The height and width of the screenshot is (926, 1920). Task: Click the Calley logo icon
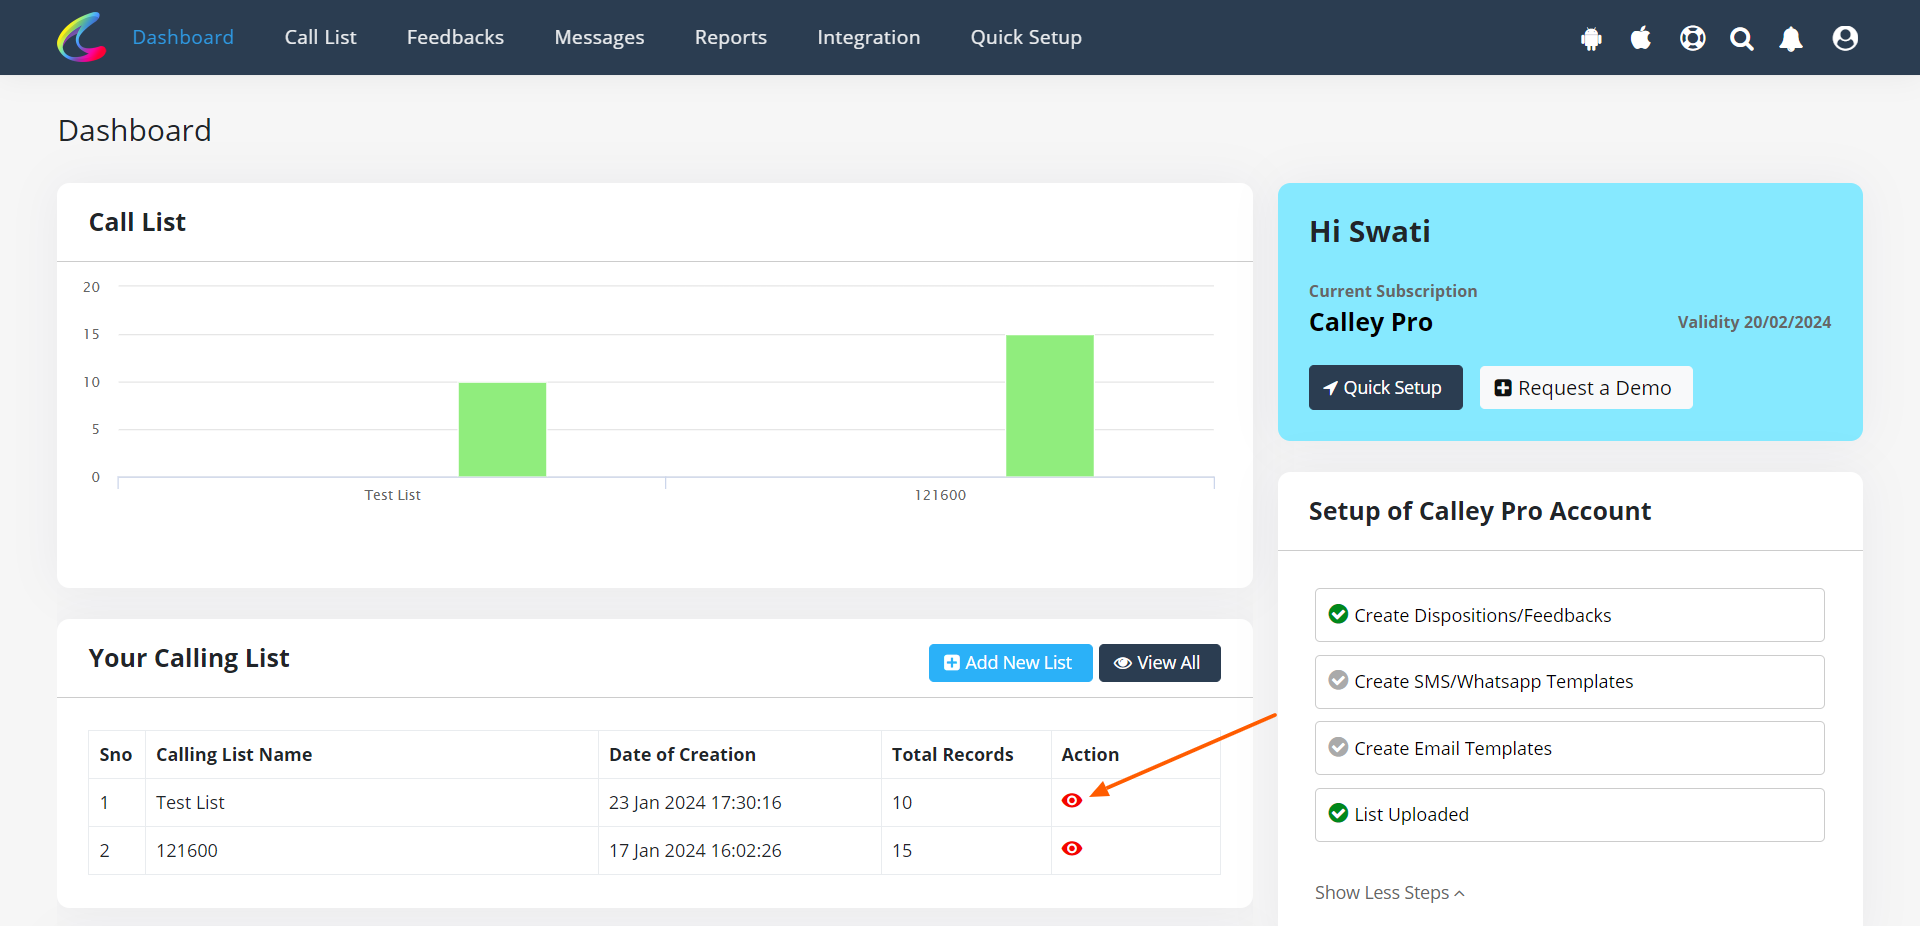coord(82,37)
